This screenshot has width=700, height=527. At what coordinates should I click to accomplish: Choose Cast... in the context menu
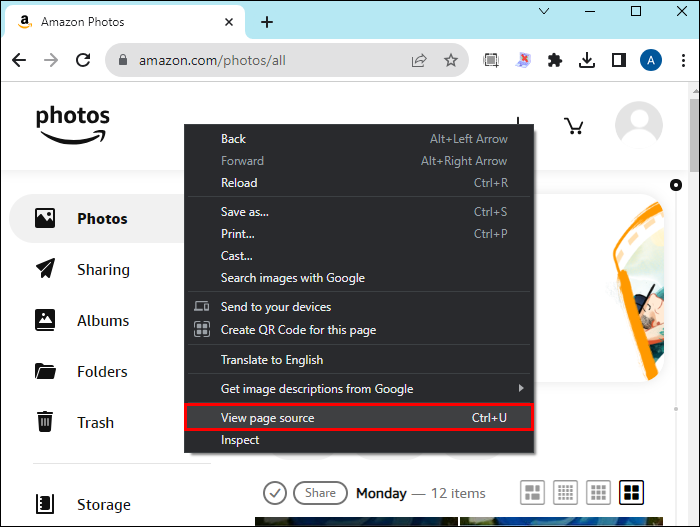click(359, 256)
